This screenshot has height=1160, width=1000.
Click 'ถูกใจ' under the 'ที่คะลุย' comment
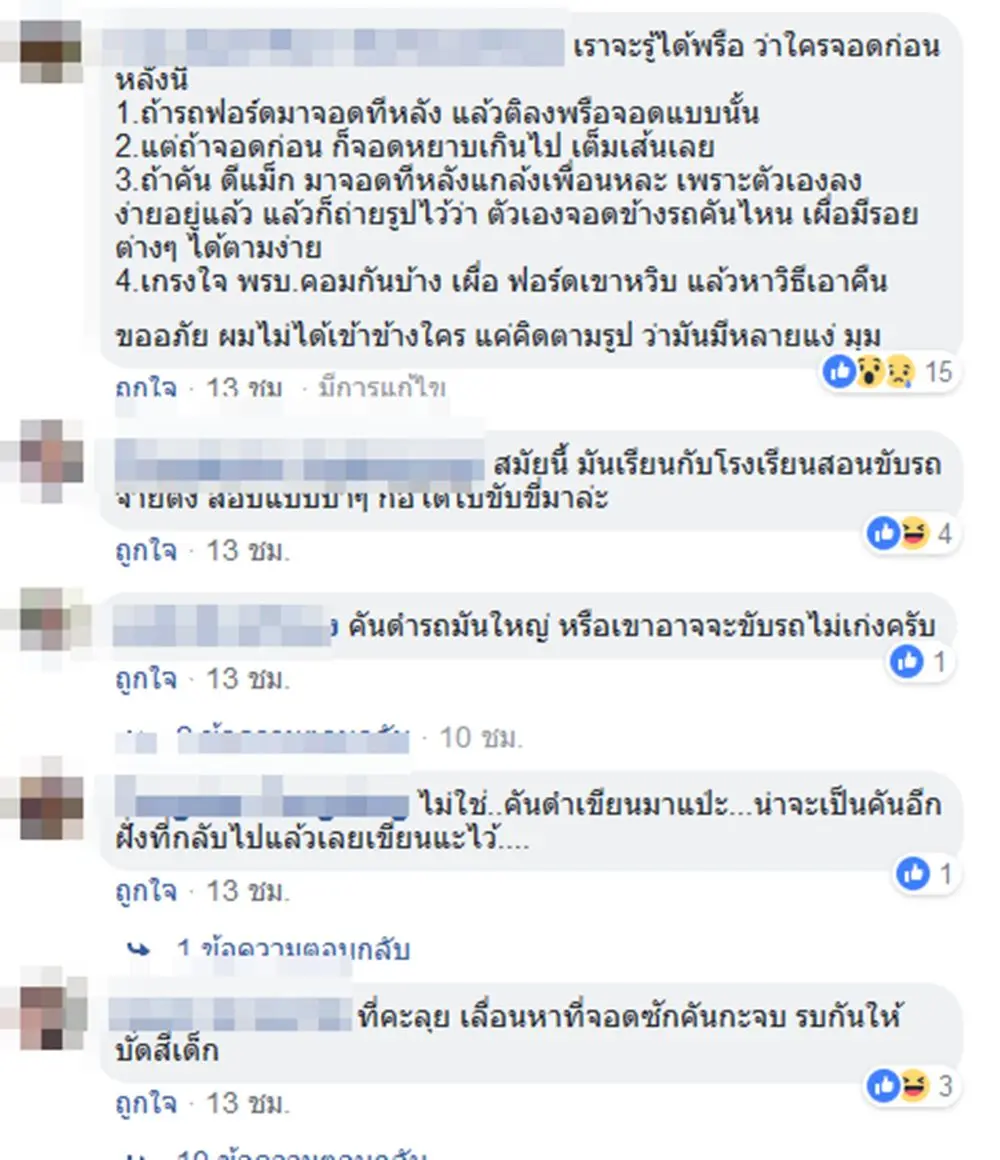coord(146,1103)
